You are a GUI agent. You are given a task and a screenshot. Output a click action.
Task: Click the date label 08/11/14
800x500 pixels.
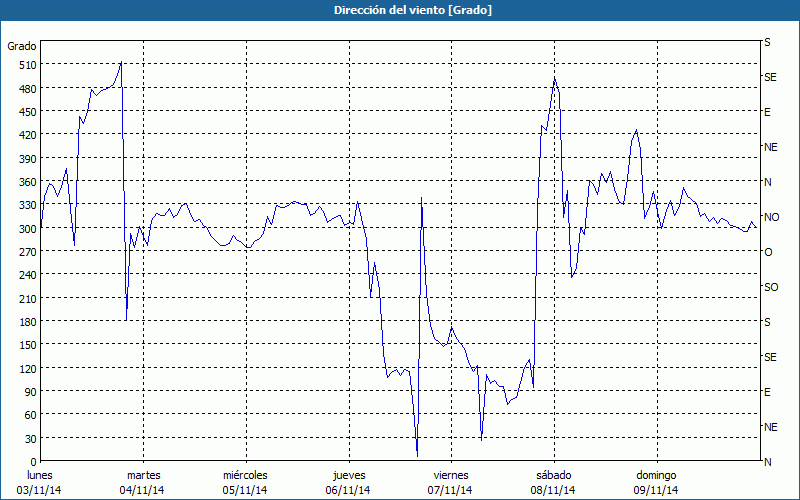tap(553, 490)
